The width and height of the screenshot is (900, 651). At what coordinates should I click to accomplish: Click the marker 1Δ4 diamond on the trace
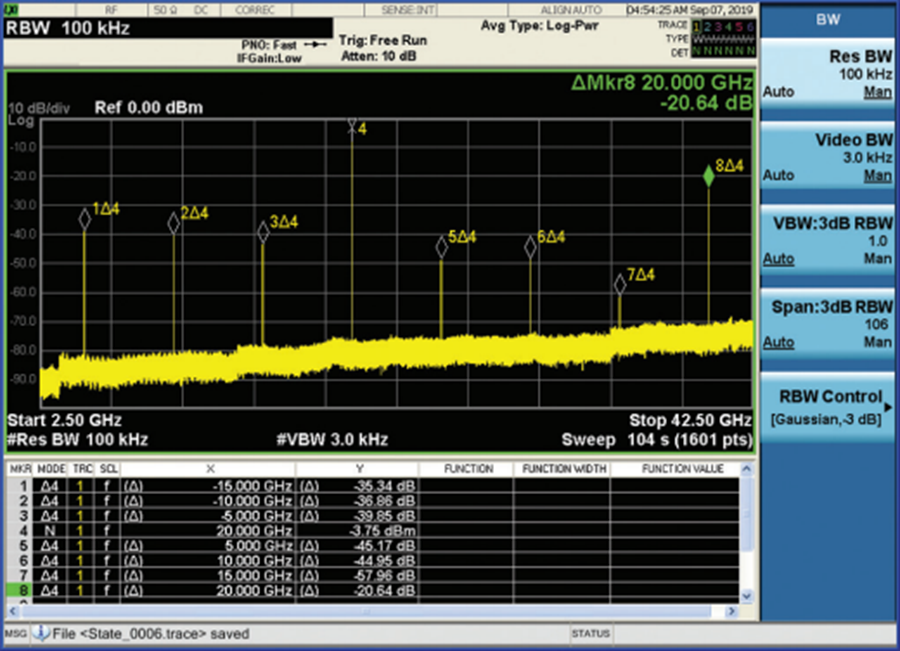85,220
